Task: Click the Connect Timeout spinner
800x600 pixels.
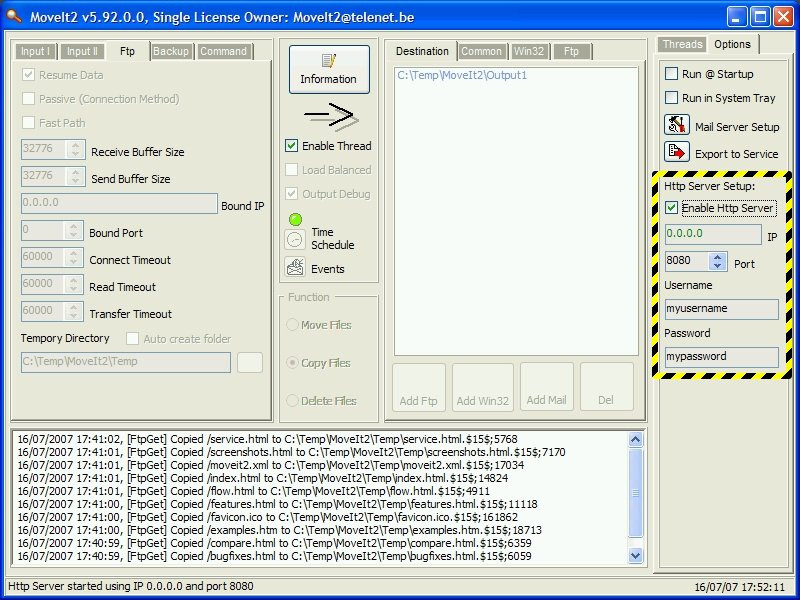Action: [74, 258]
